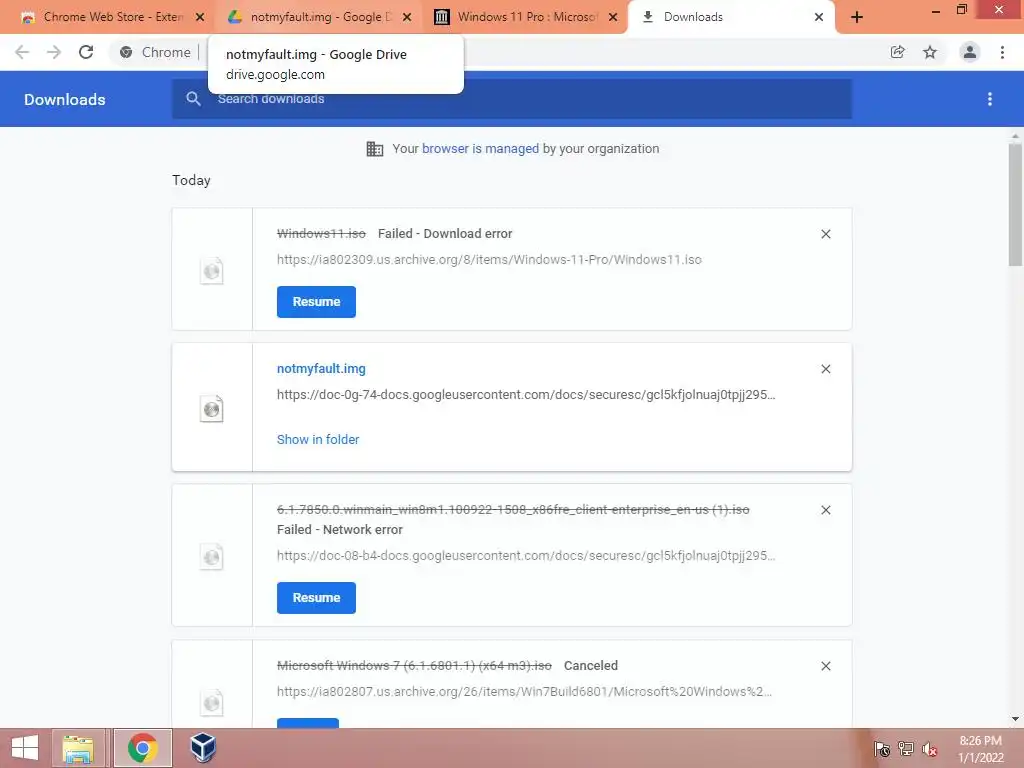Click the 'Canceled' status text
This screenshot has width=1024, height=768.
[x=590, y=665]
